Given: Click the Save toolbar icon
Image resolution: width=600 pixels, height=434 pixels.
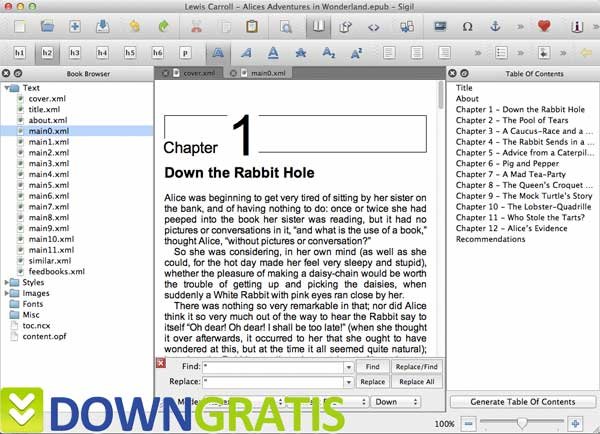Looking at the screenshot, I should (103, 26).
